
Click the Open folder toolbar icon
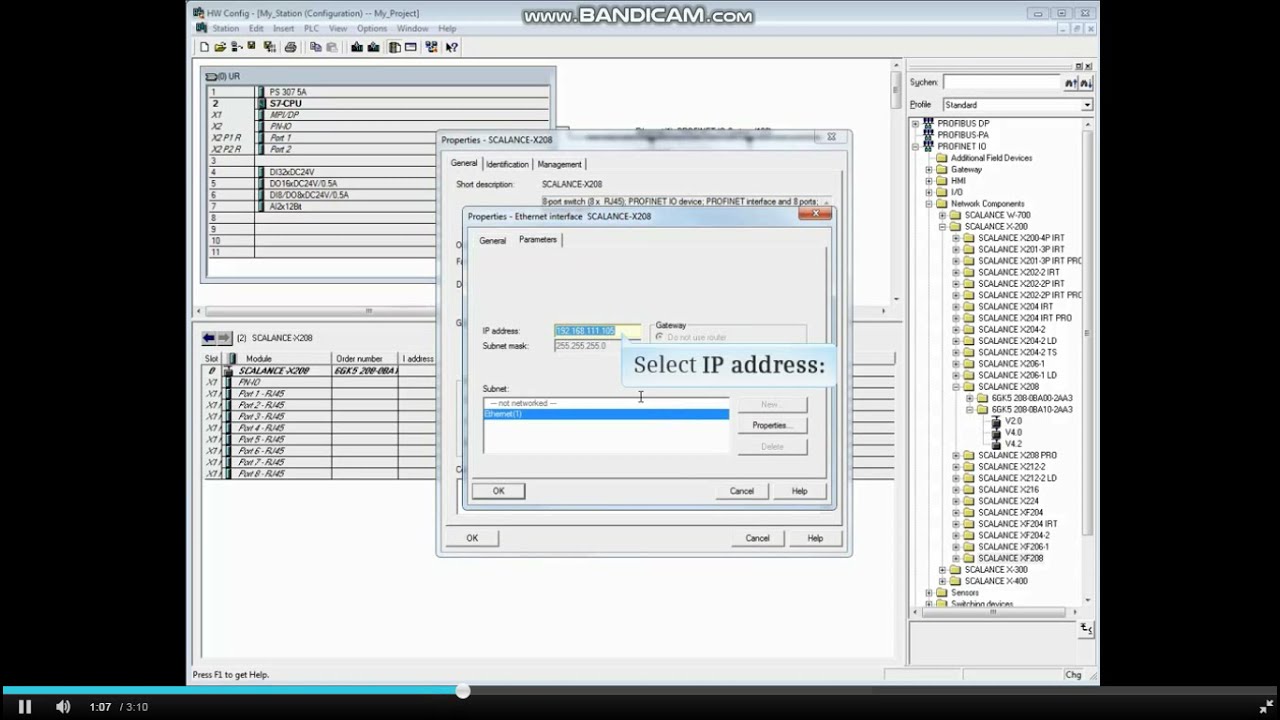(220, 46)
